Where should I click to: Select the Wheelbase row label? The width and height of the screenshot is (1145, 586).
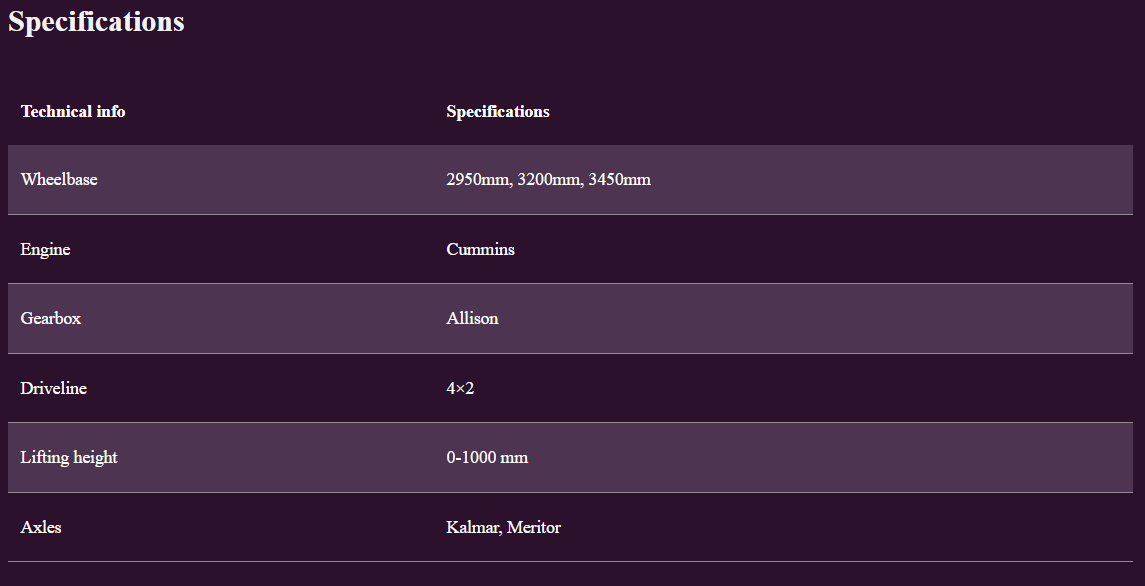coord(59,180)
